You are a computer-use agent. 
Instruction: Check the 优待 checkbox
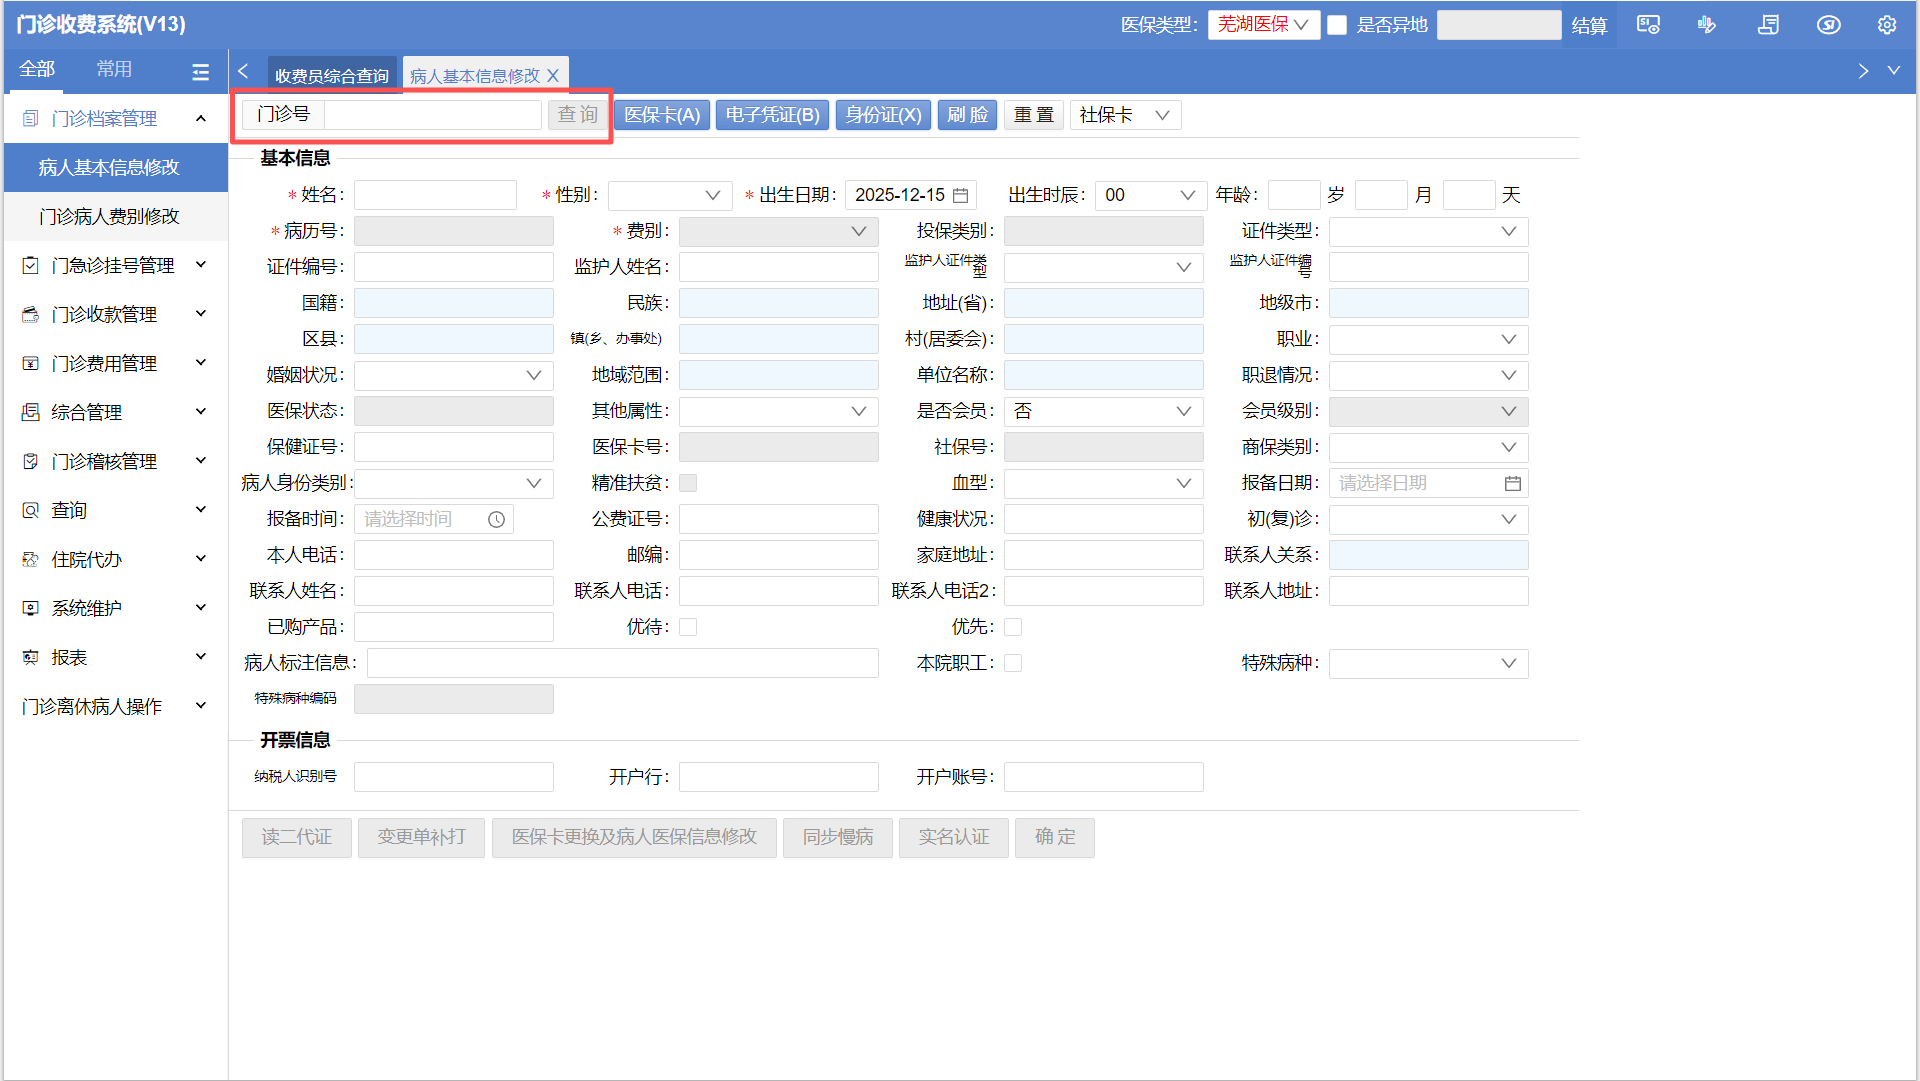(688, 628)
